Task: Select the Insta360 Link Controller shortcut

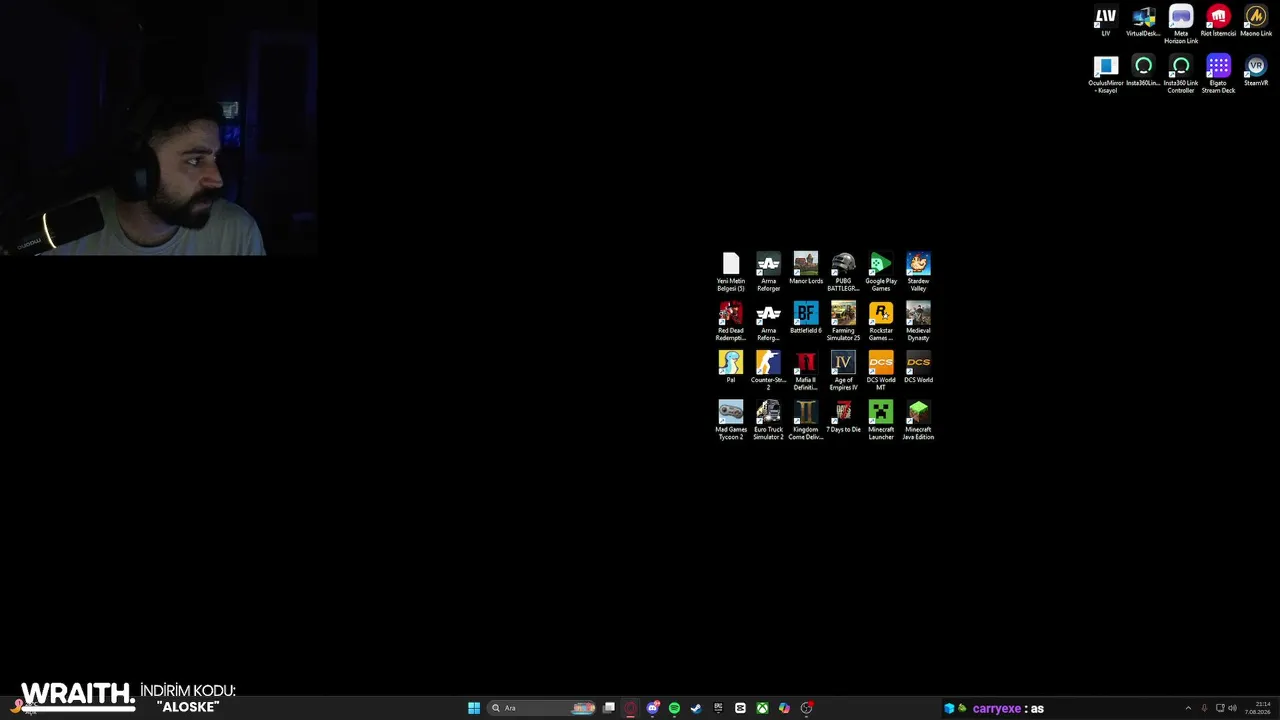Action: [1181, 74]
